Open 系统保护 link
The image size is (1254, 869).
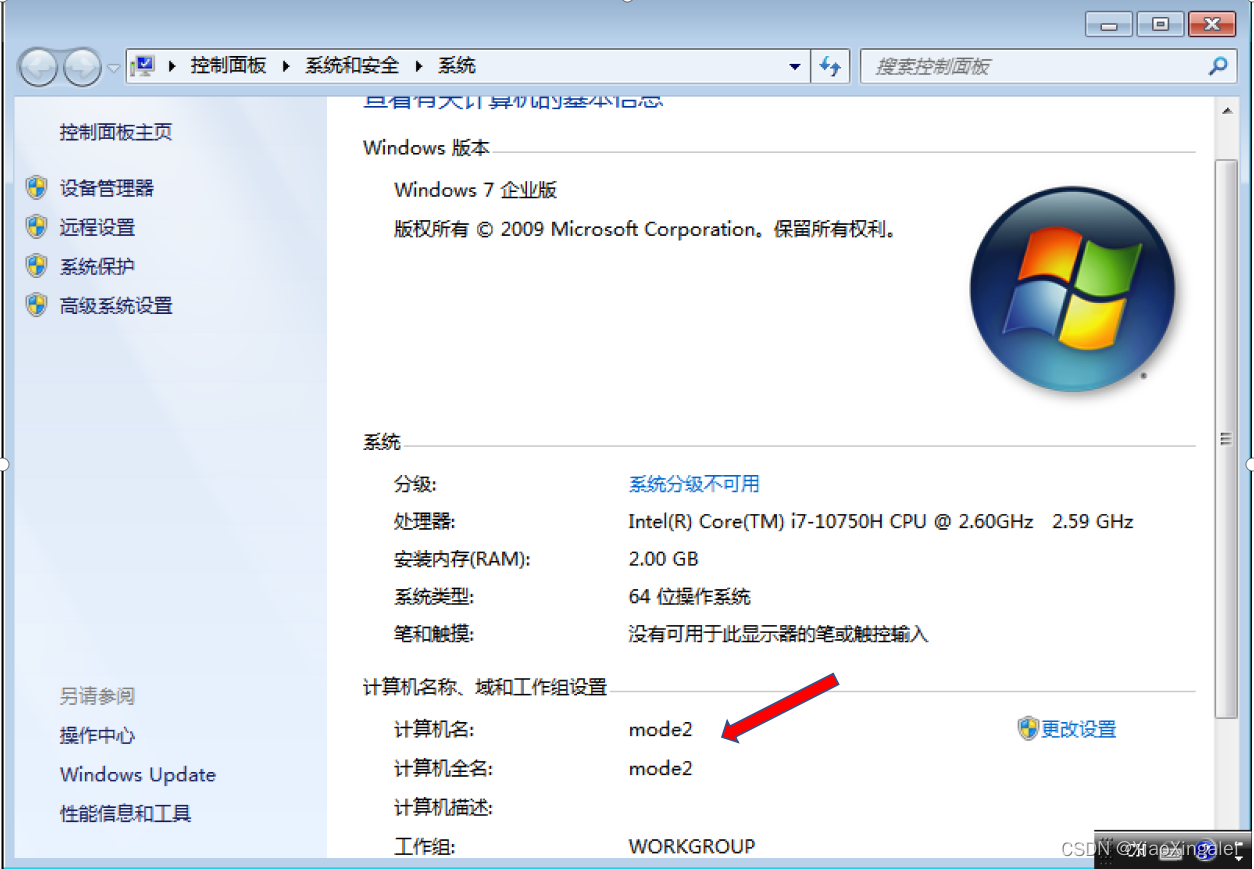[x=97, y=267]
